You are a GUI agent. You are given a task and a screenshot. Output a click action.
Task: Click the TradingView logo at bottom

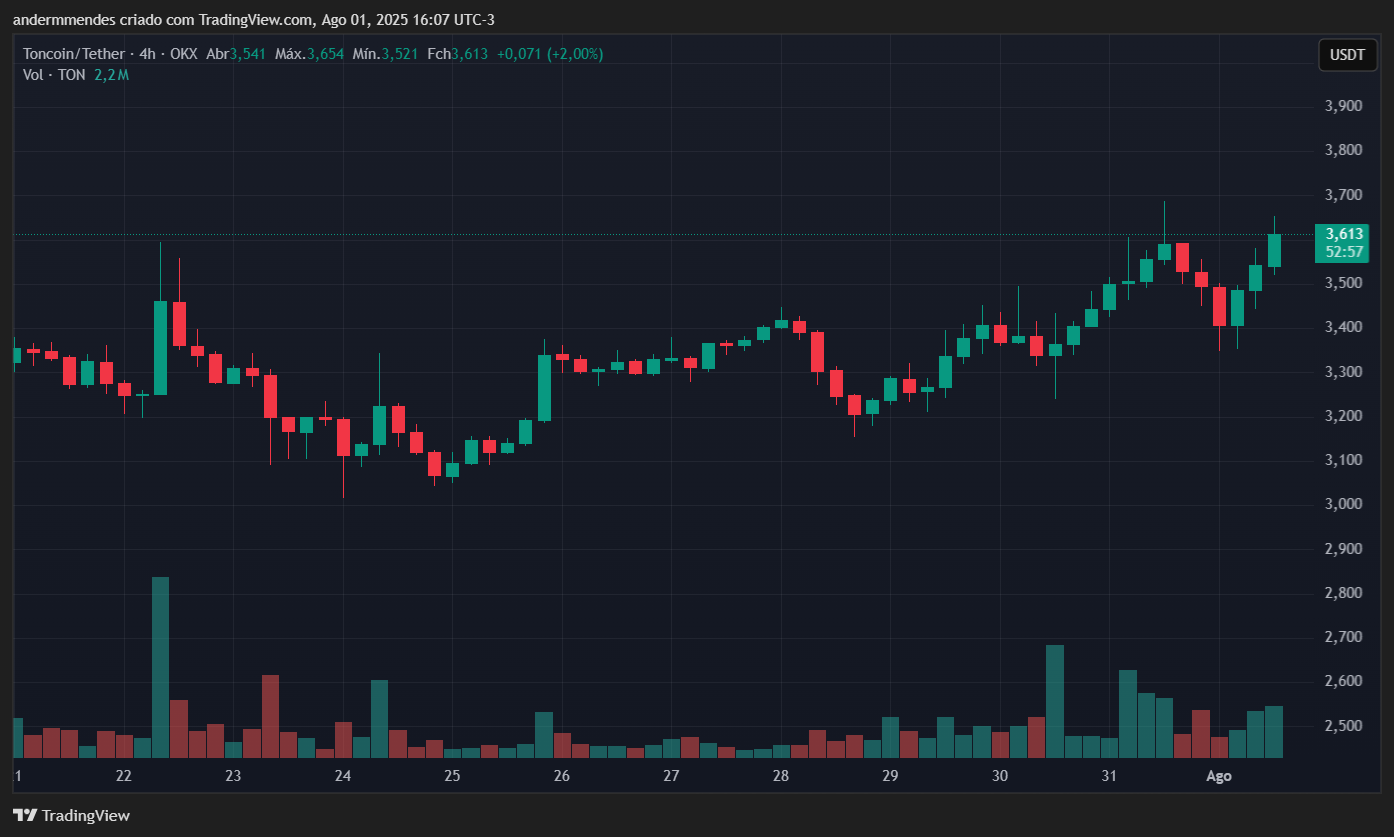click(71, 815)
